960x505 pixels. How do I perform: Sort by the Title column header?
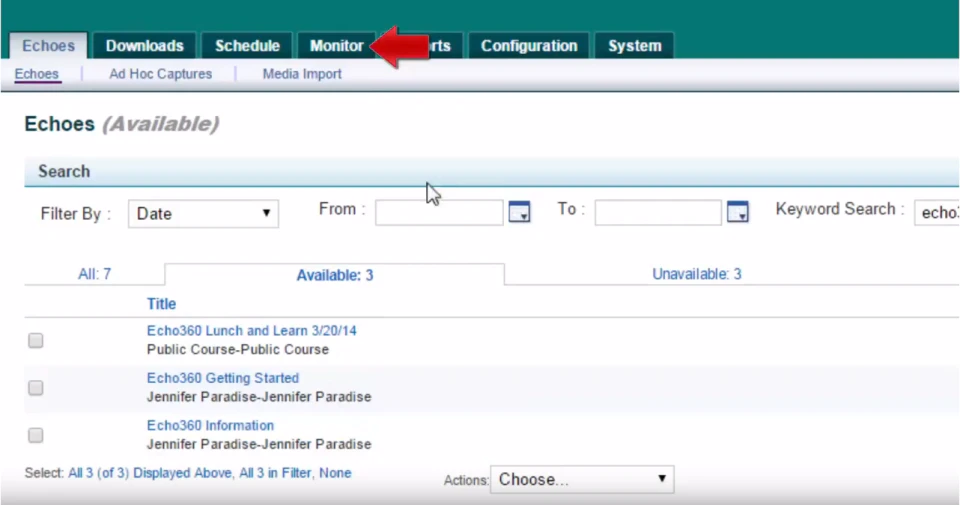162,304
